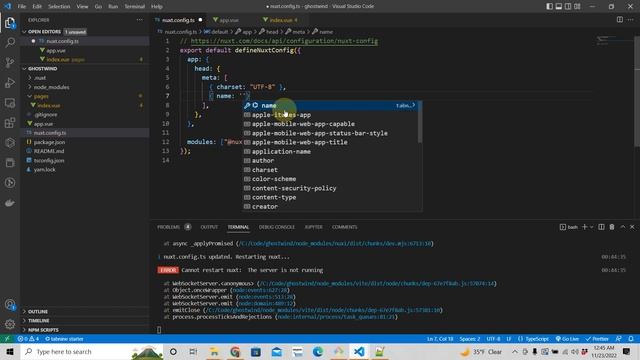
Task: Open the new terminal launch profile dropdown
Action: pyautogui.click(x=591, y=227)
